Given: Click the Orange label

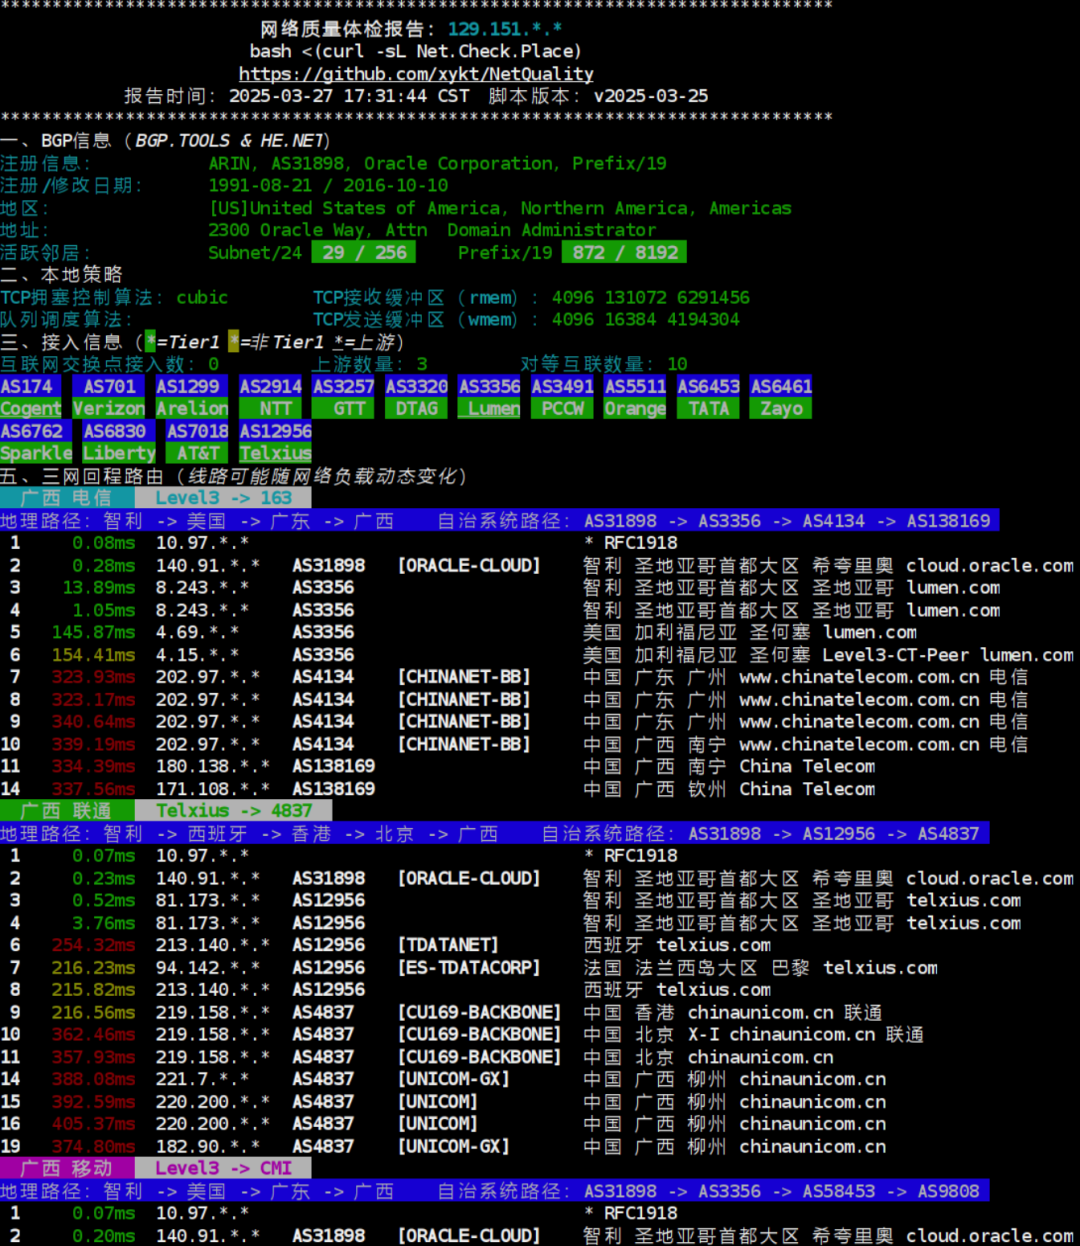Looking at the screenshot, I should [636, 408].
